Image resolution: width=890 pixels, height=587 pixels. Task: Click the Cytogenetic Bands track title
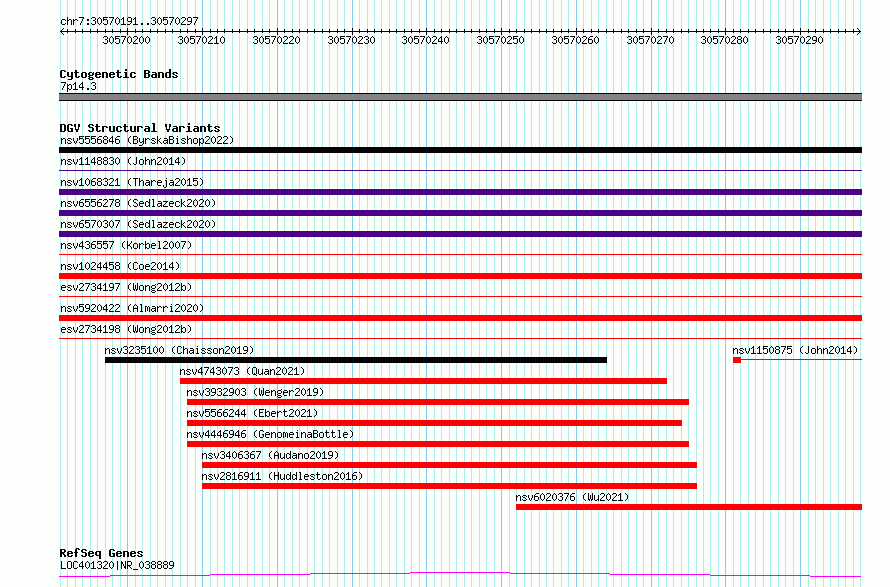(119, 74)
